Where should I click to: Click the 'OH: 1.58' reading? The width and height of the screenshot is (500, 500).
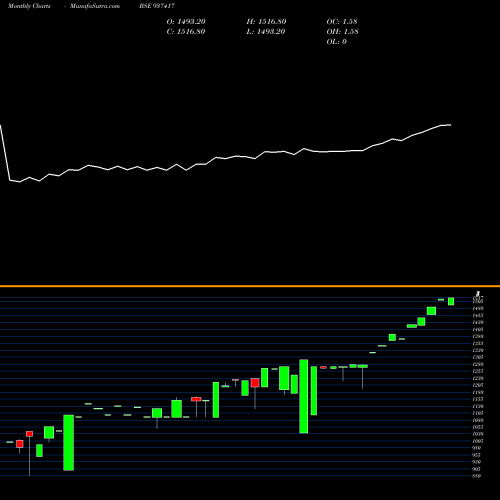click(342, 32)
